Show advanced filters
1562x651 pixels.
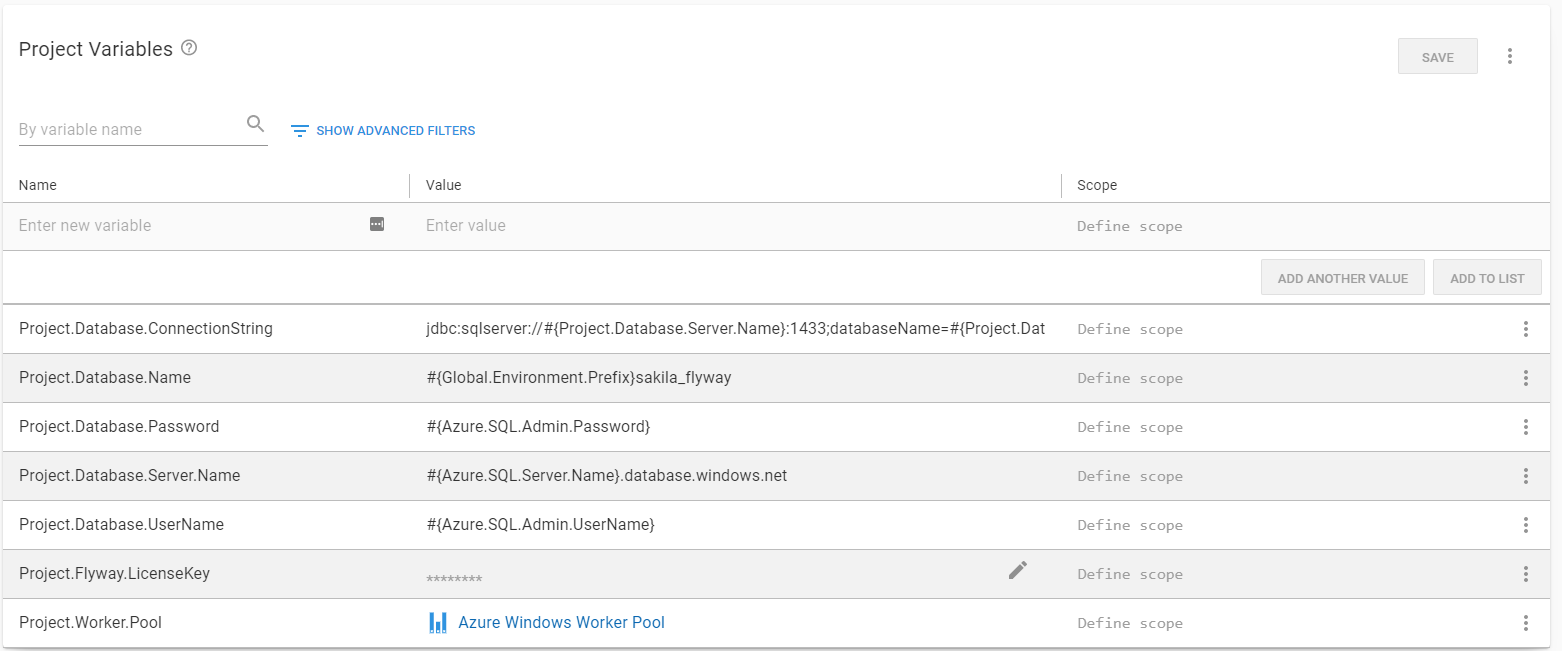383,131
